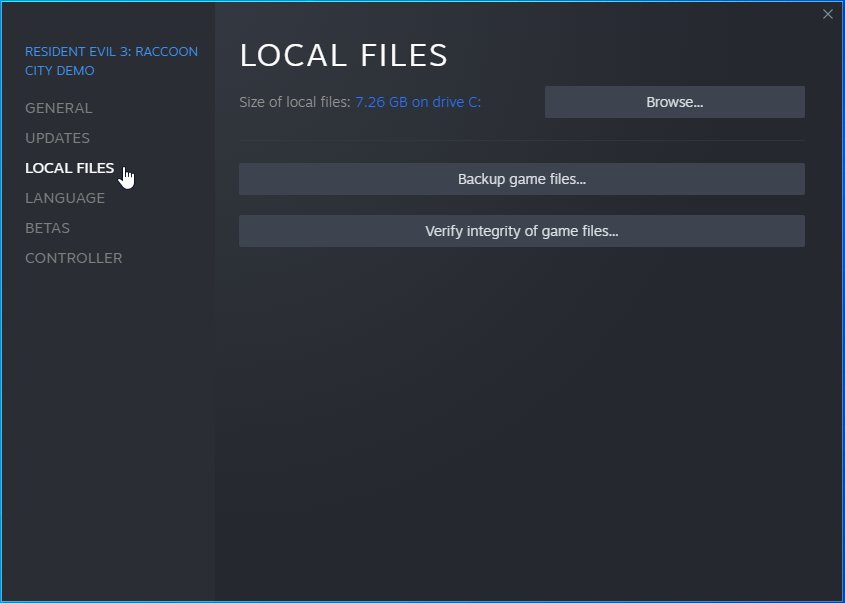Viewport: 845px width, 603px height.
Task: Click Verify integrity of game files...
Action: coord(522,231)
